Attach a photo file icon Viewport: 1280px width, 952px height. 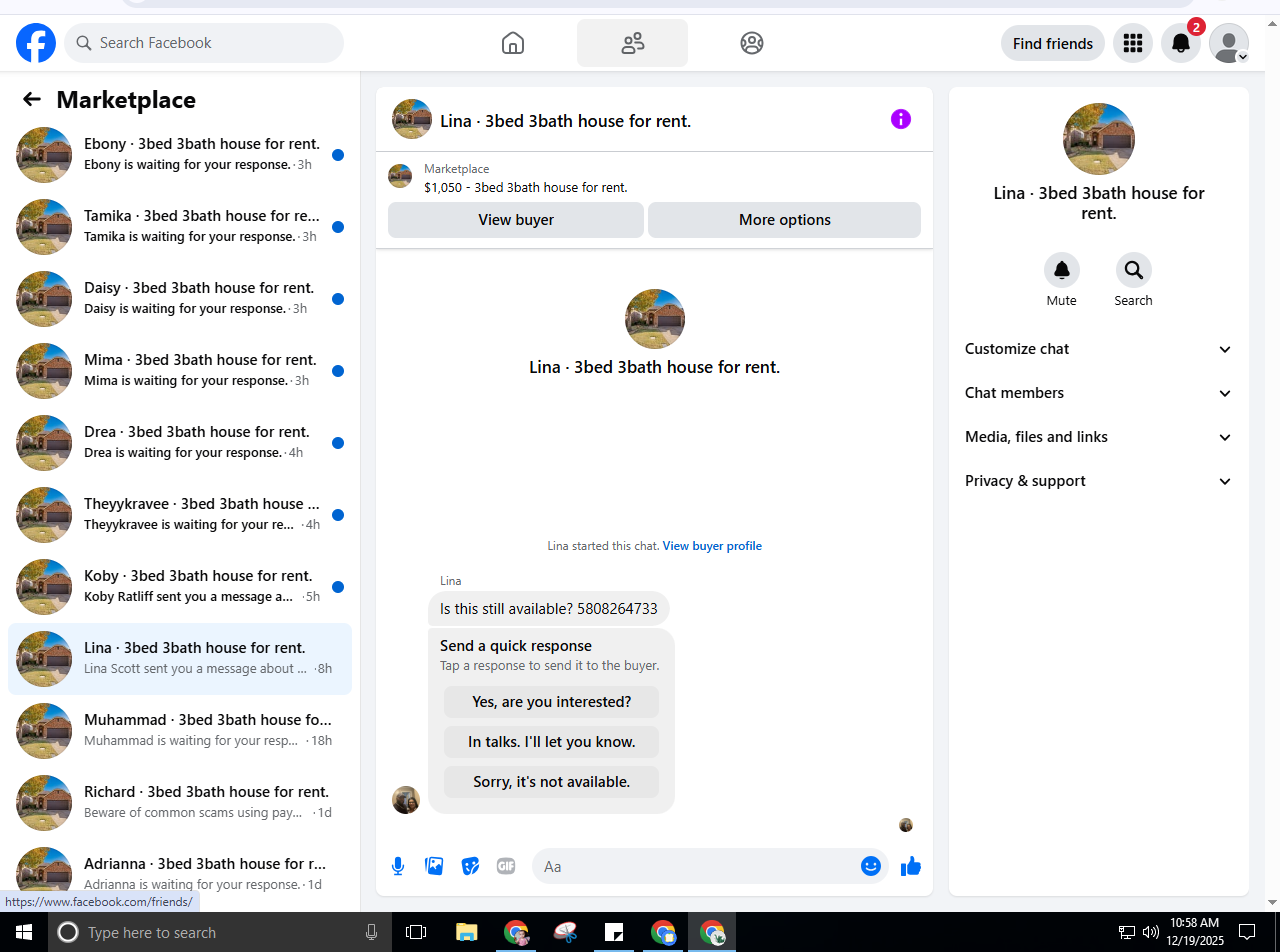click(x=434, y=866)
